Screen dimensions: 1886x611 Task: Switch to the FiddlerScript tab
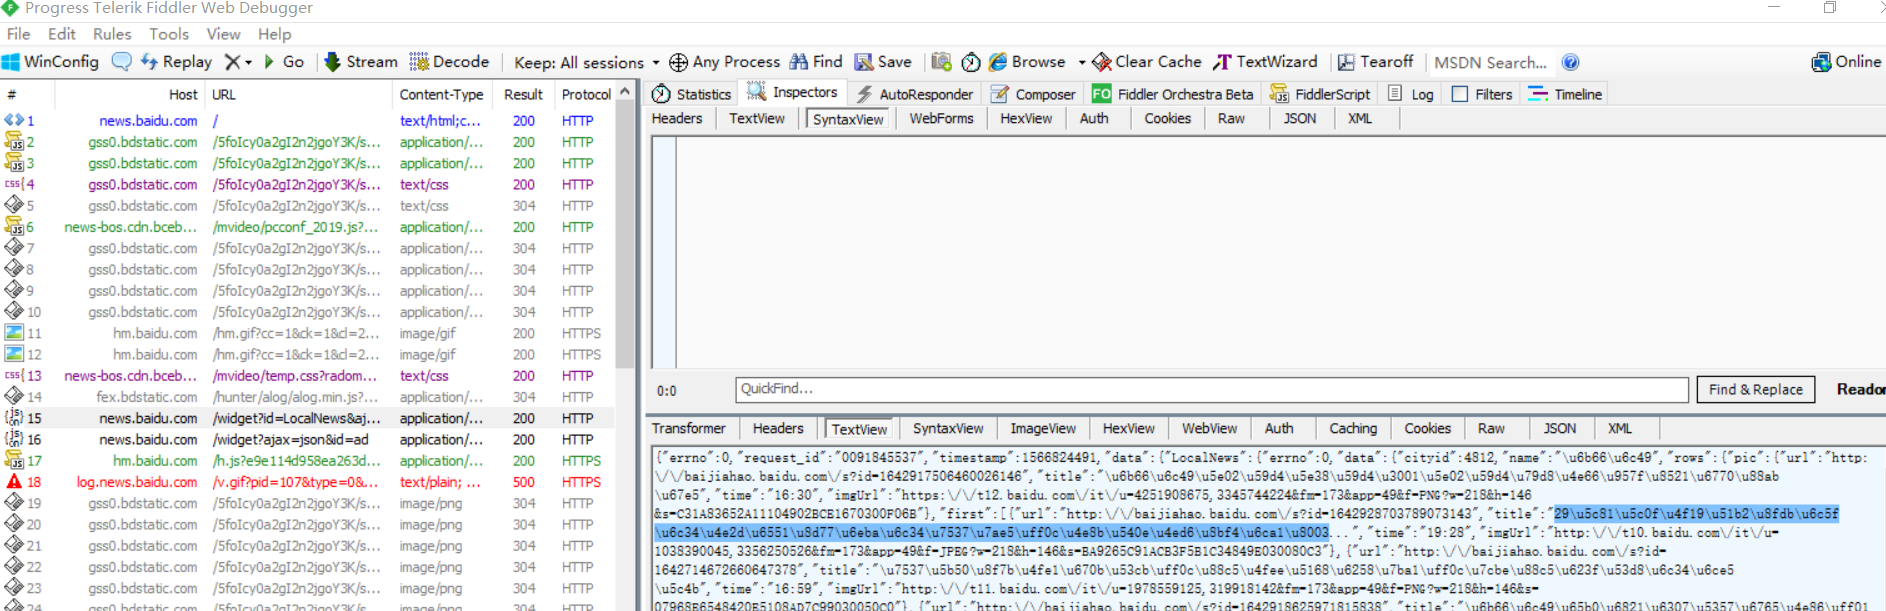1320,94
